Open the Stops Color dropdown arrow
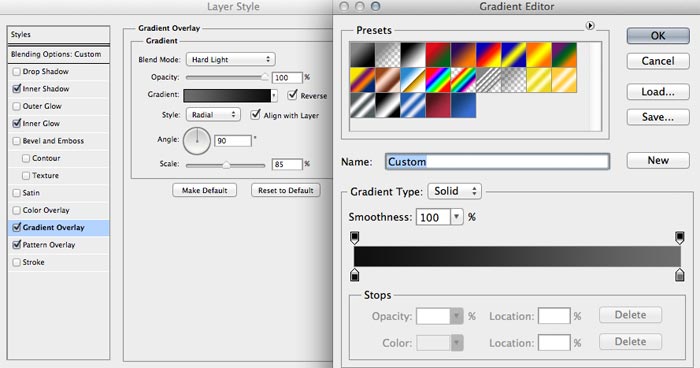 pos(456,343)
